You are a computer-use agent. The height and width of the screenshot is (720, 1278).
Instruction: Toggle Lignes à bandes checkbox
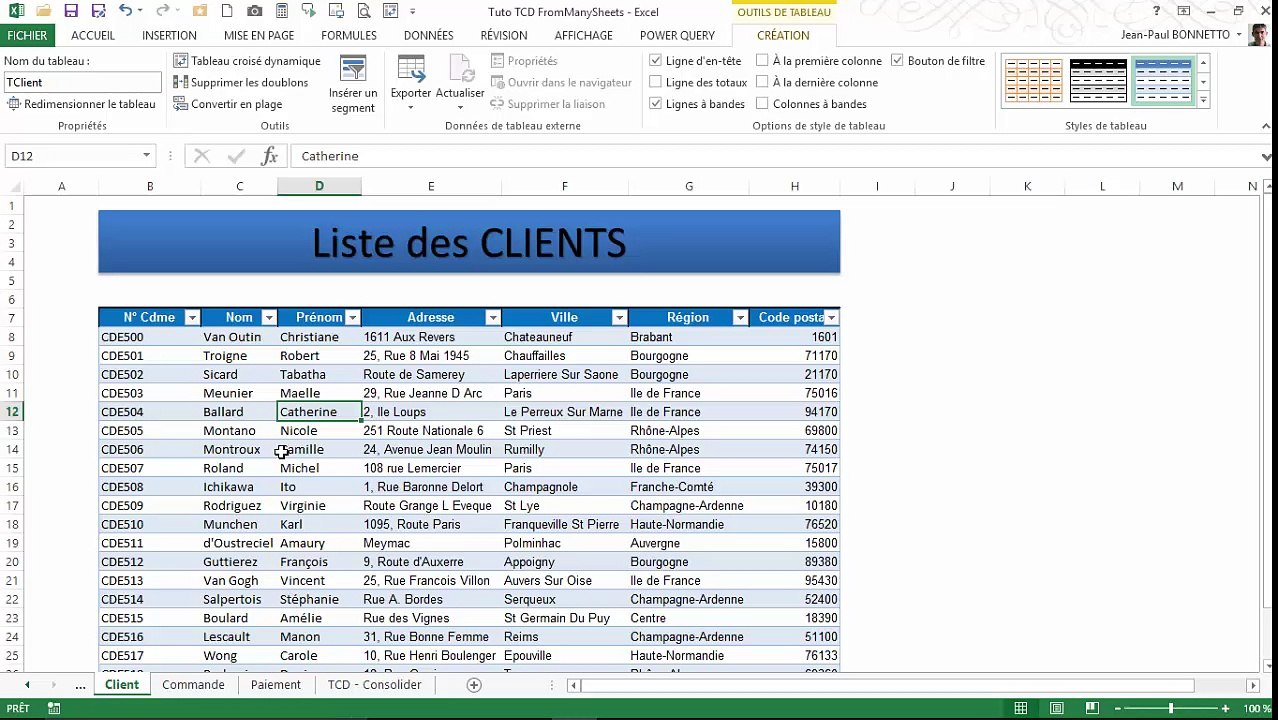click(656, 104)
